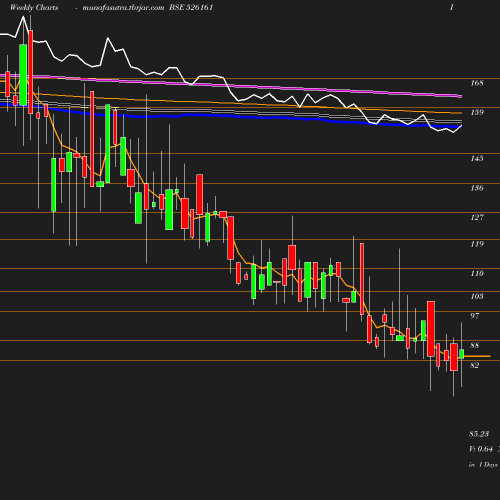
Task: Click the 145 price axis label
Action: (x=477, y=158)
